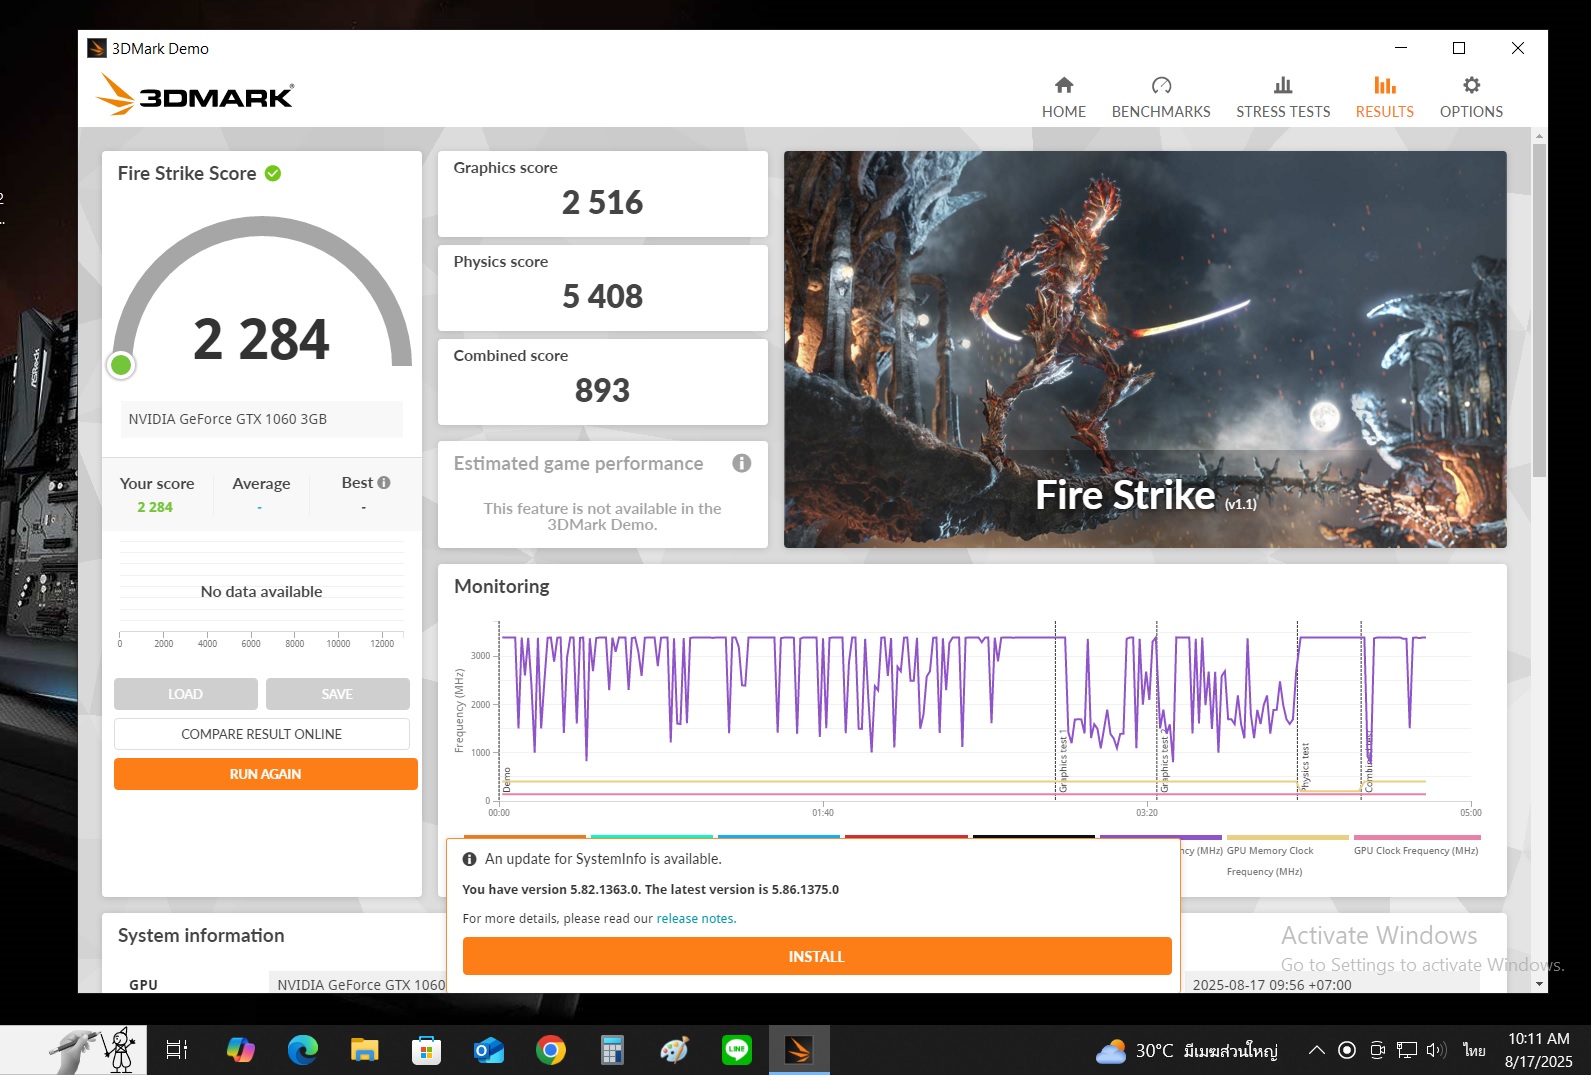Go to the HOME tab
Viewport: 1591px width, 1075px height.
click(1063, 97)
